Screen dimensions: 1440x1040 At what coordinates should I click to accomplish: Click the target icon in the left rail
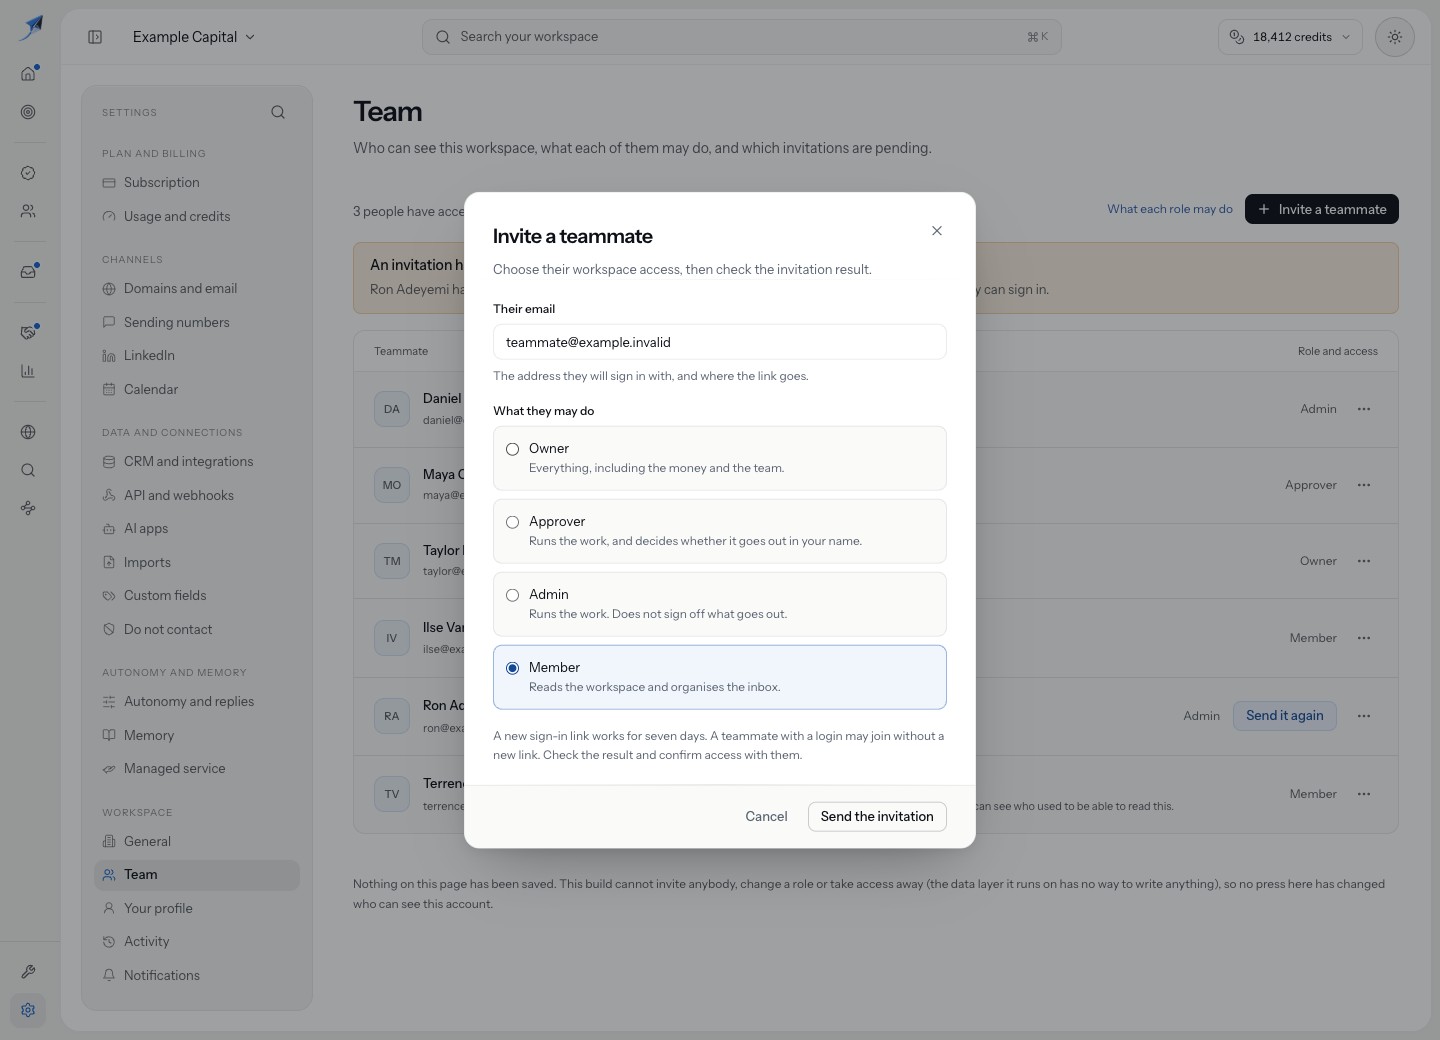tap(28, 112)
